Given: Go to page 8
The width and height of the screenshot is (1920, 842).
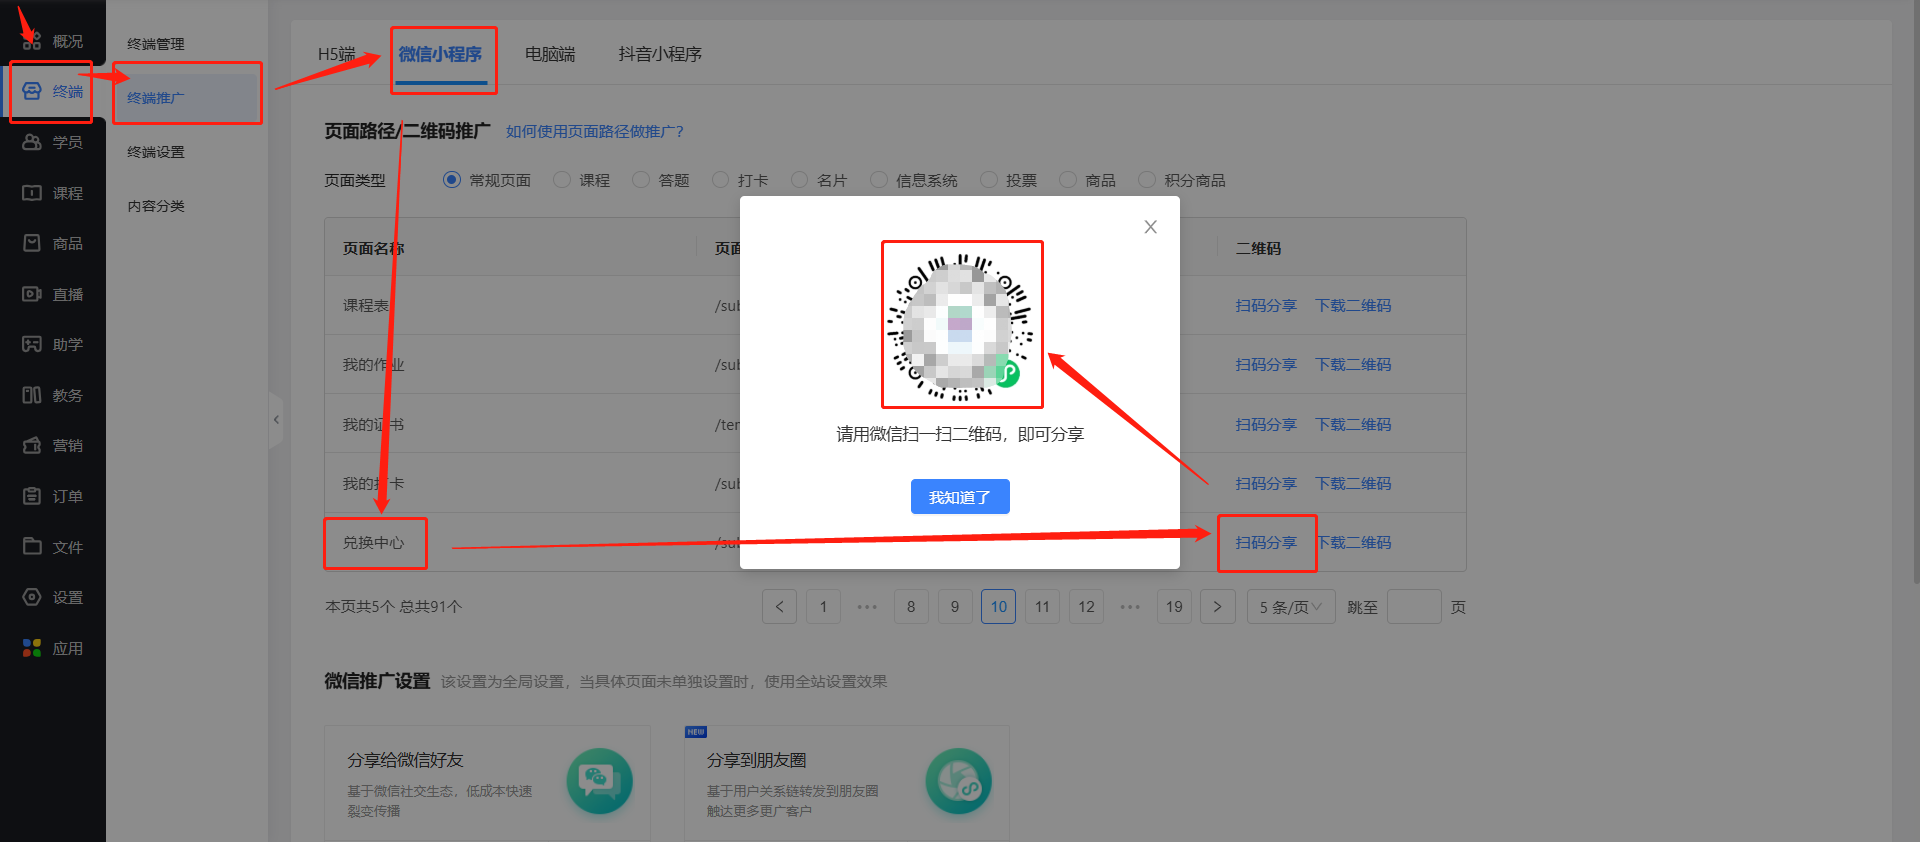Looking at the screenshot, I should coord(911,607).
